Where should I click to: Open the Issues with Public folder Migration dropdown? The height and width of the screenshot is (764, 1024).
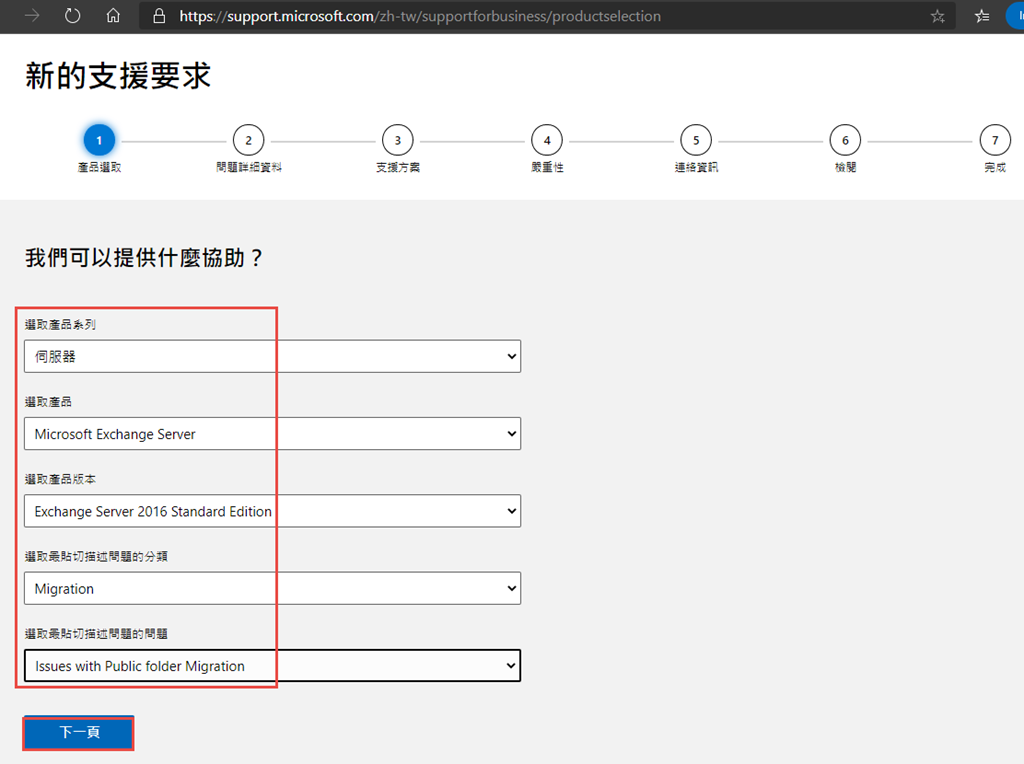click(272, 666)
